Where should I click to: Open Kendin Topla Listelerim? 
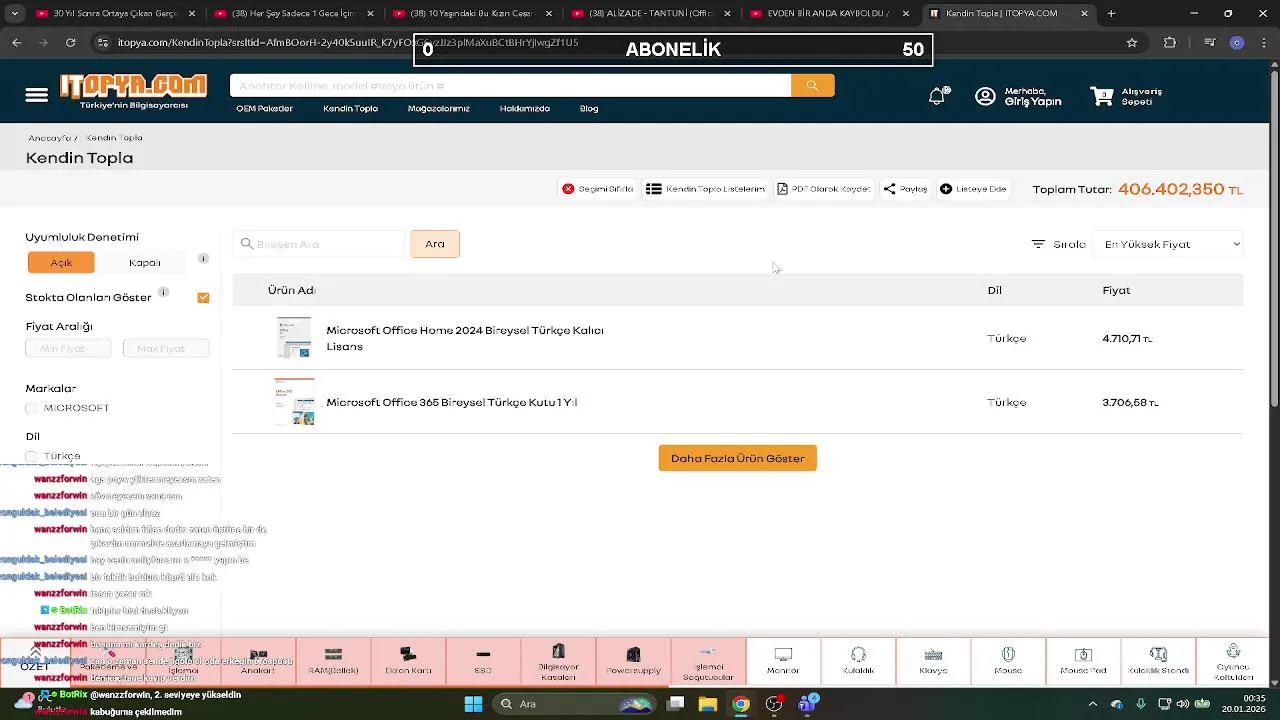705,189
